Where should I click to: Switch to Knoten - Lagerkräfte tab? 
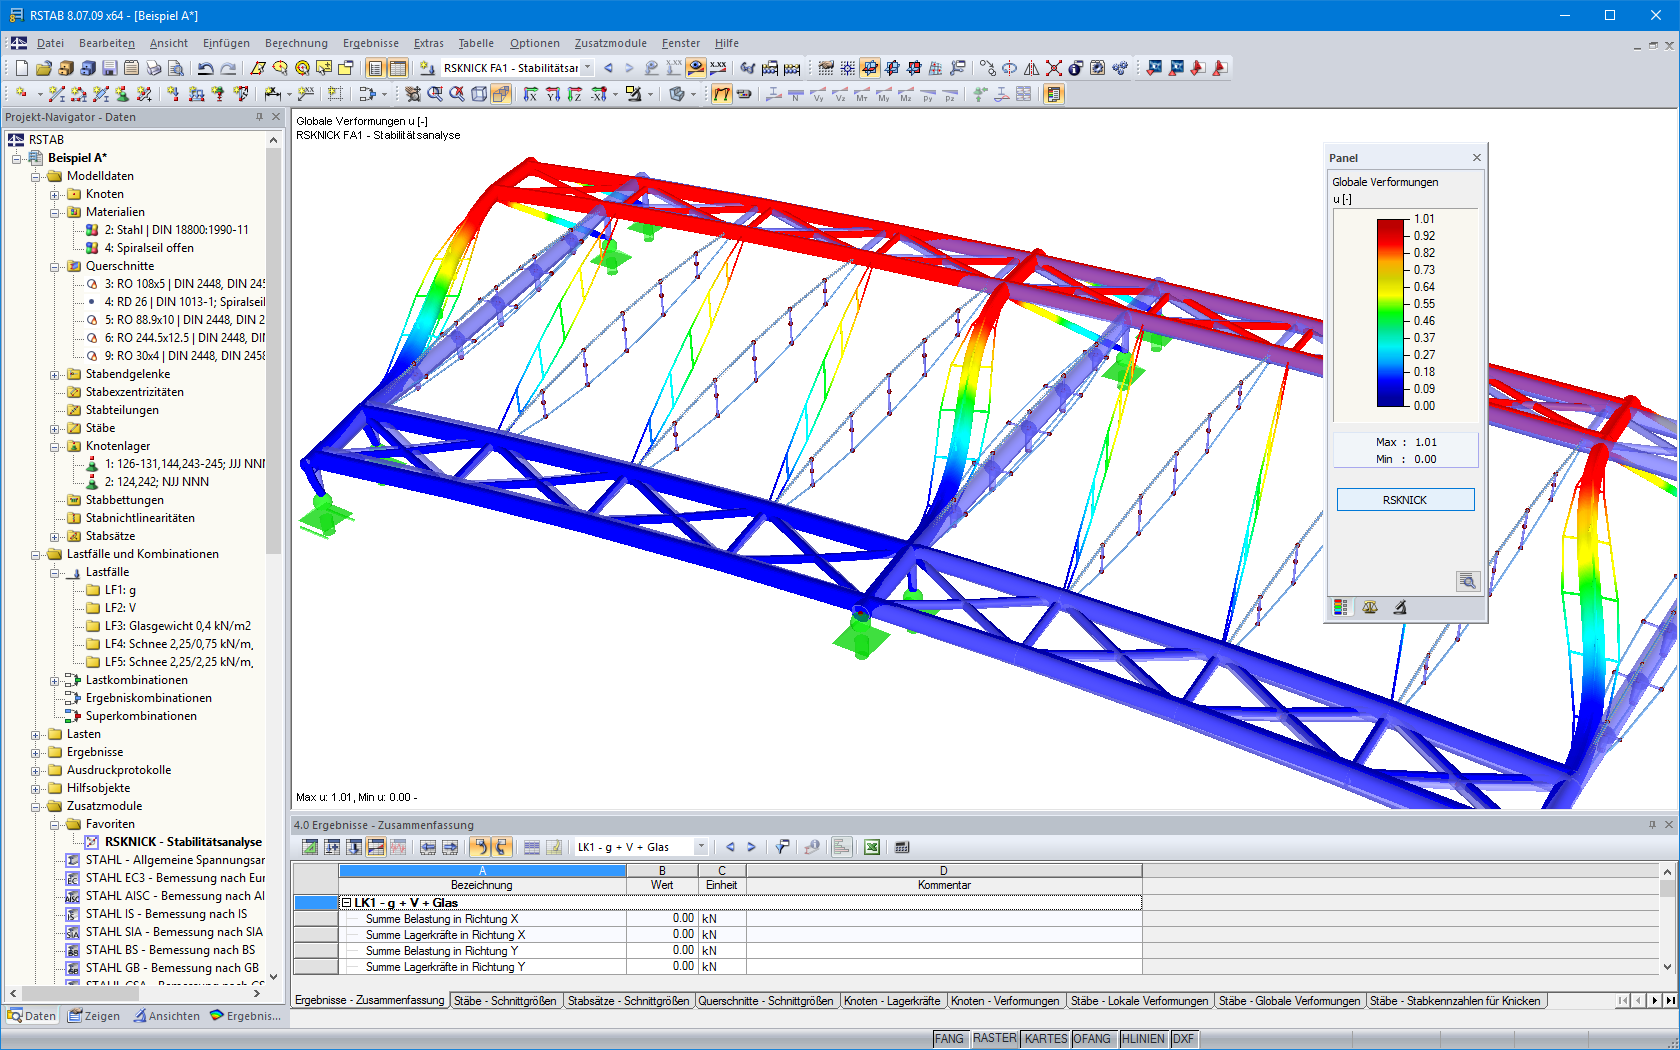(891, 1000)
